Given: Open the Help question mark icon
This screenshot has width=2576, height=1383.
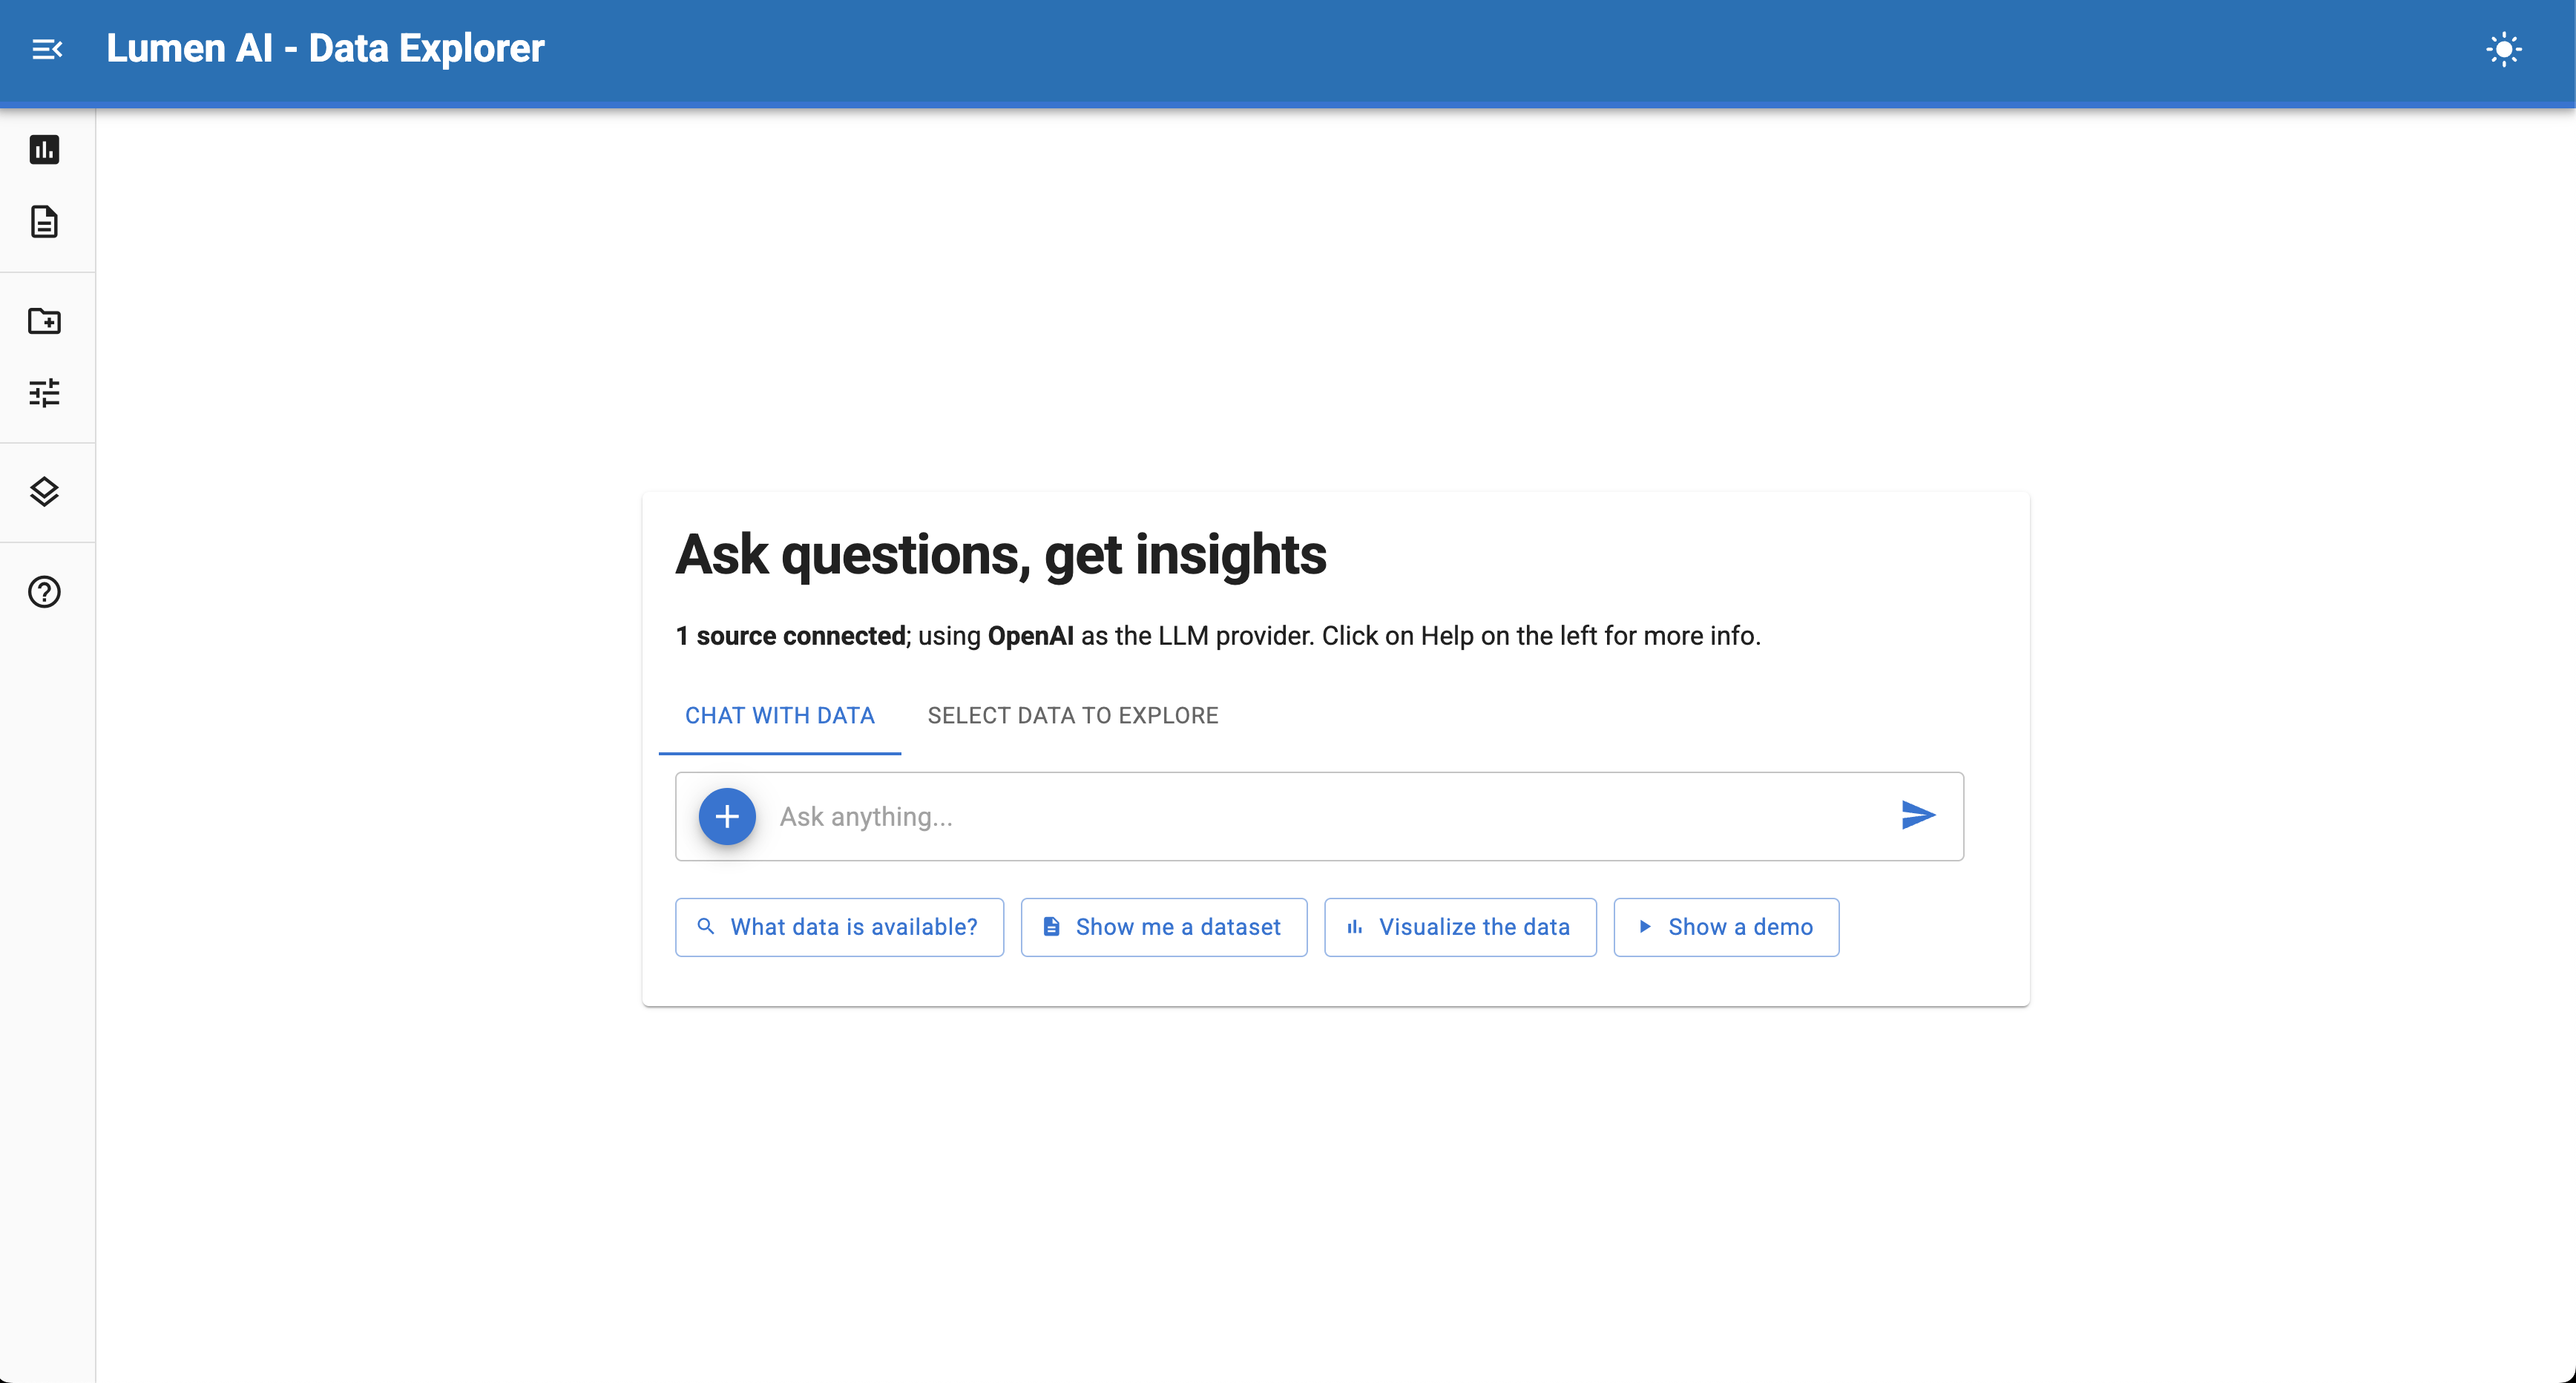Looking at the screenshot, I should [x=44, y=592].
